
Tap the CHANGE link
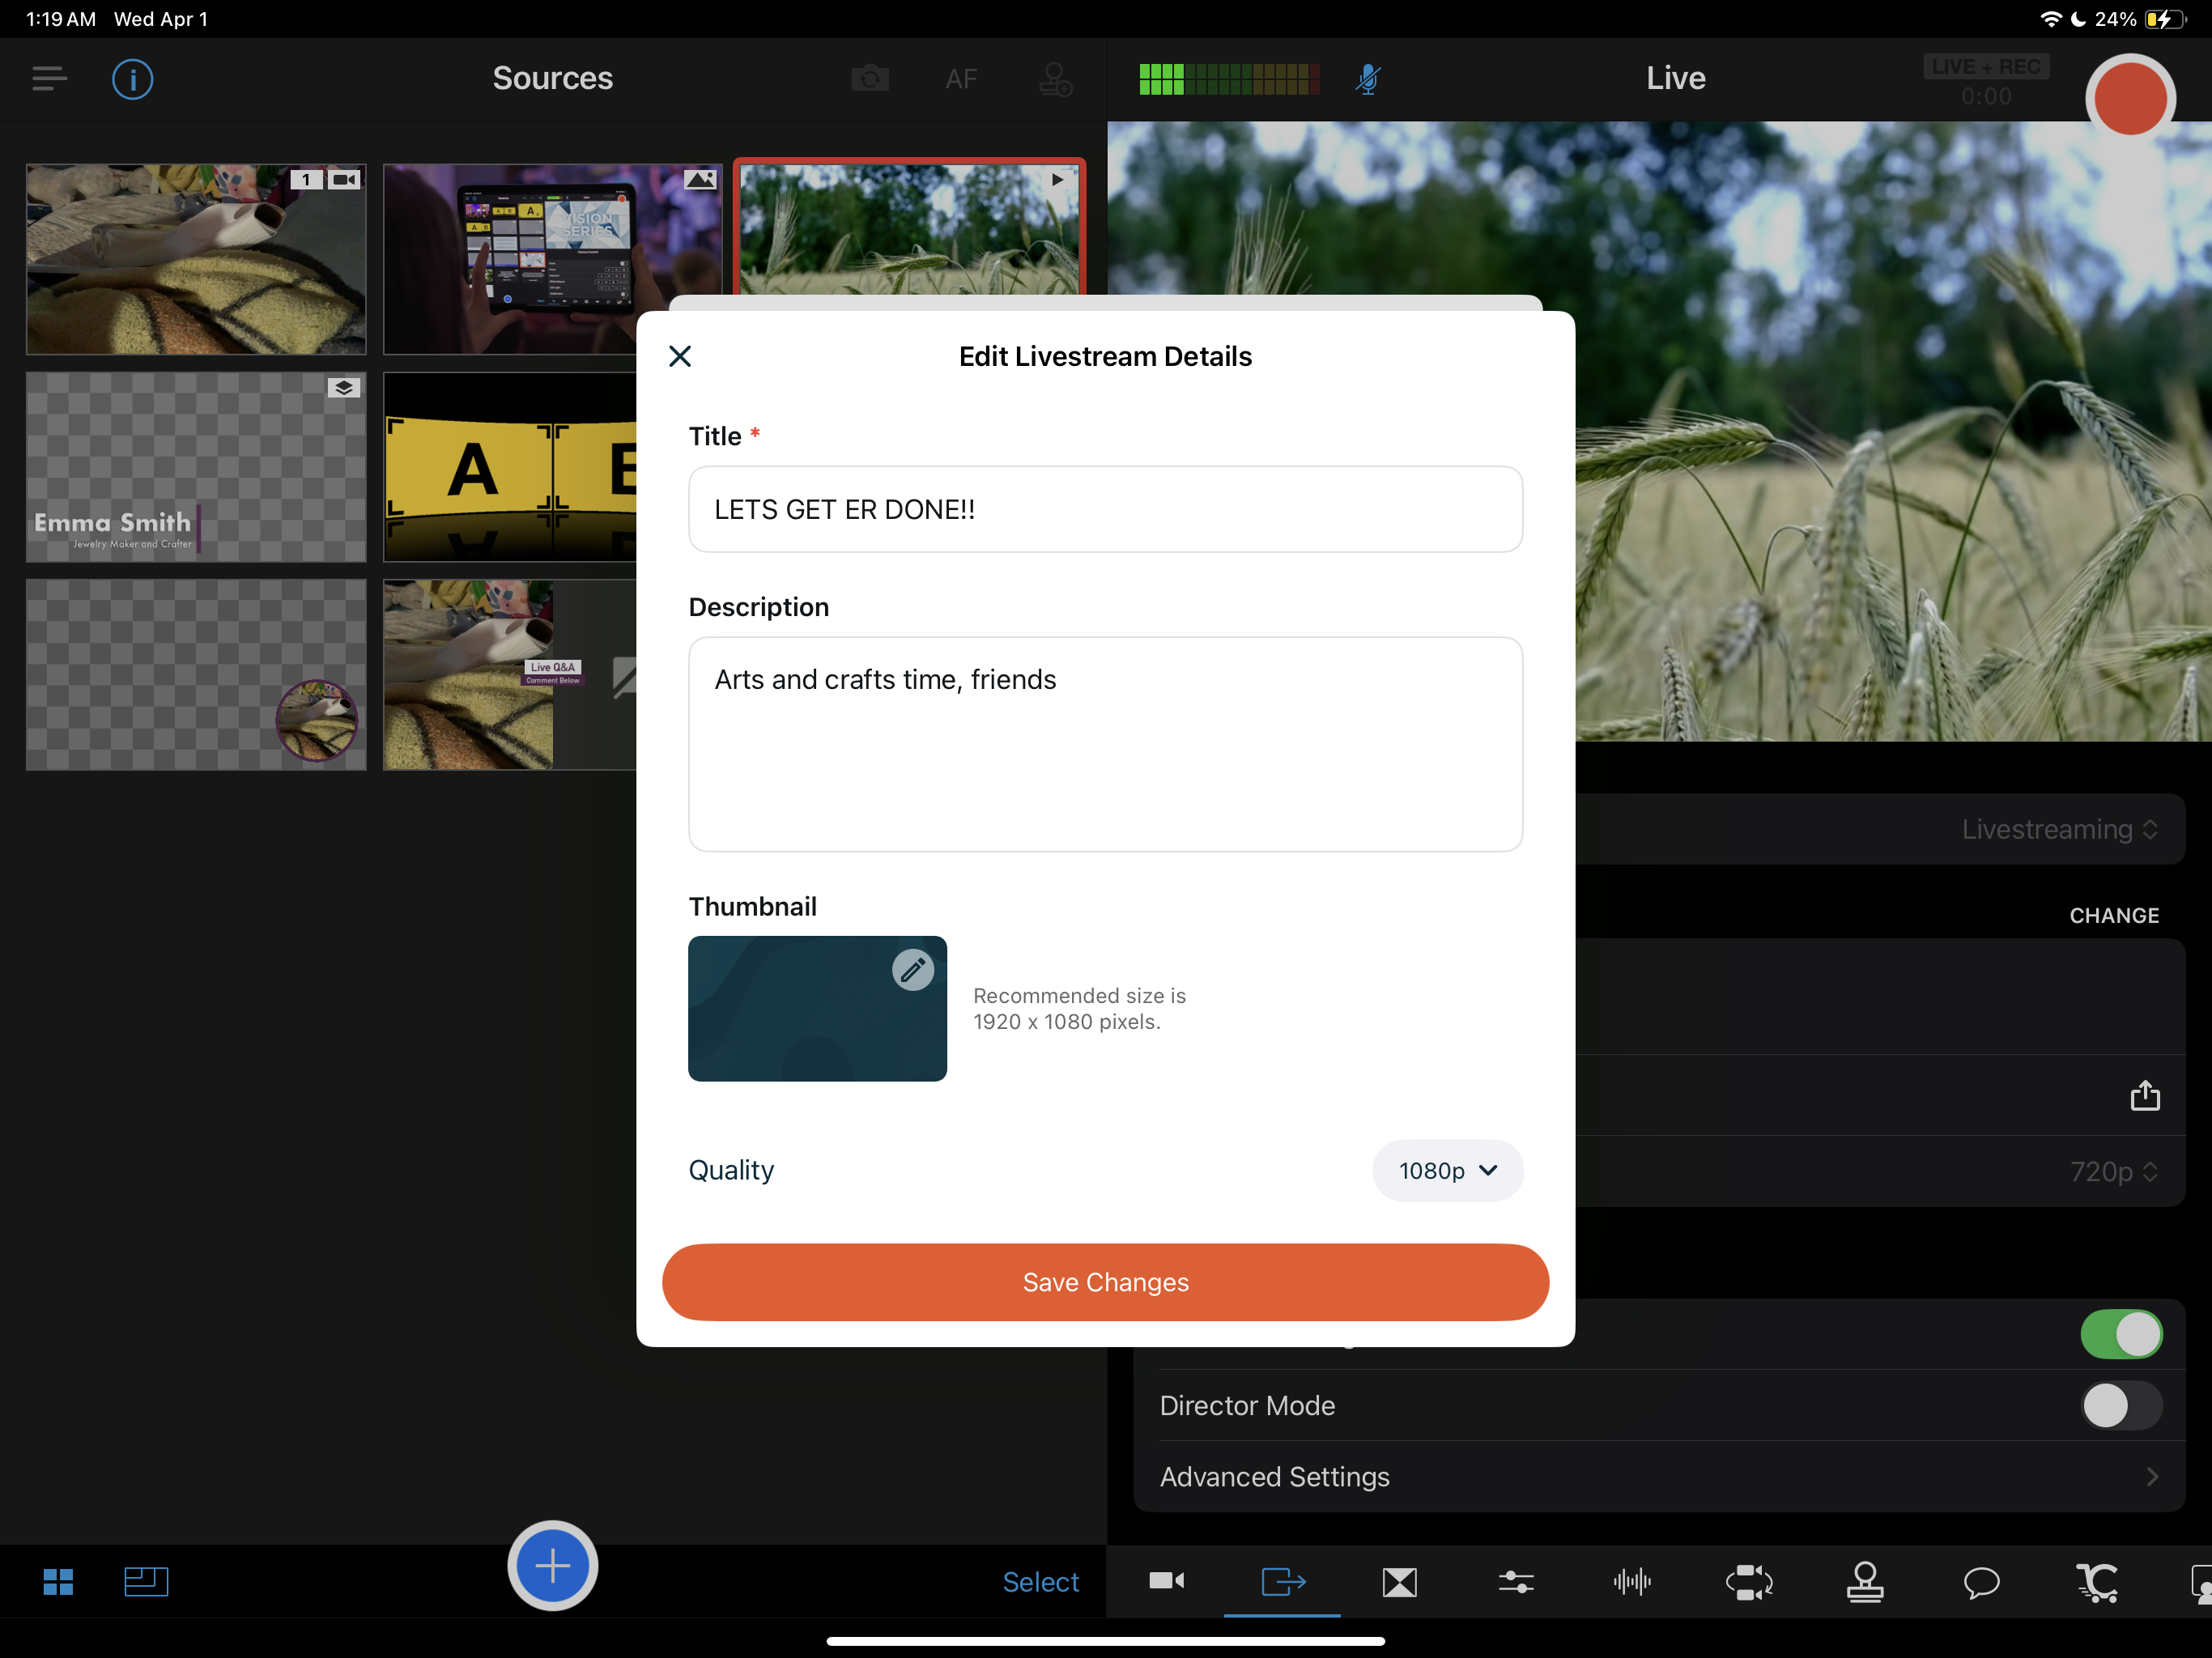[2113, 915]
